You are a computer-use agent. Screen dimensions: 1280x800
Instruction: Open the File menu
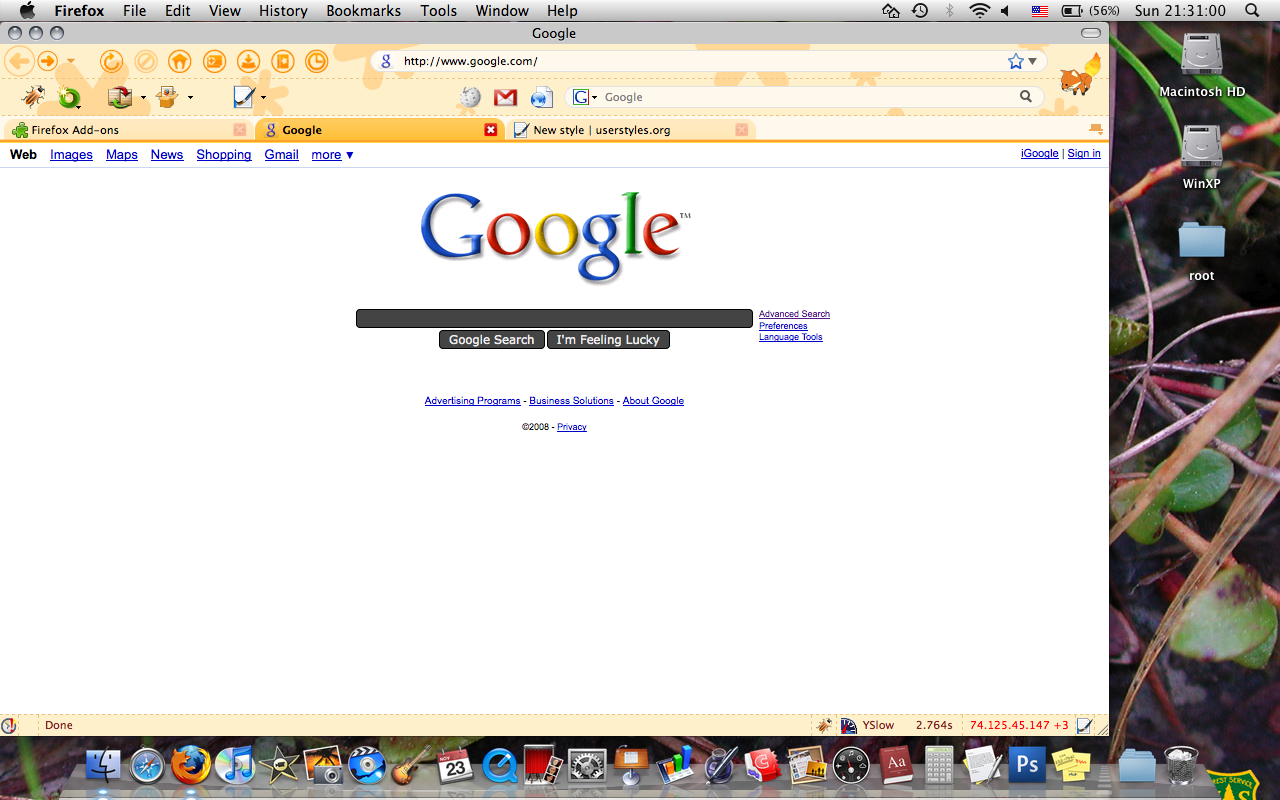point(134,11)
